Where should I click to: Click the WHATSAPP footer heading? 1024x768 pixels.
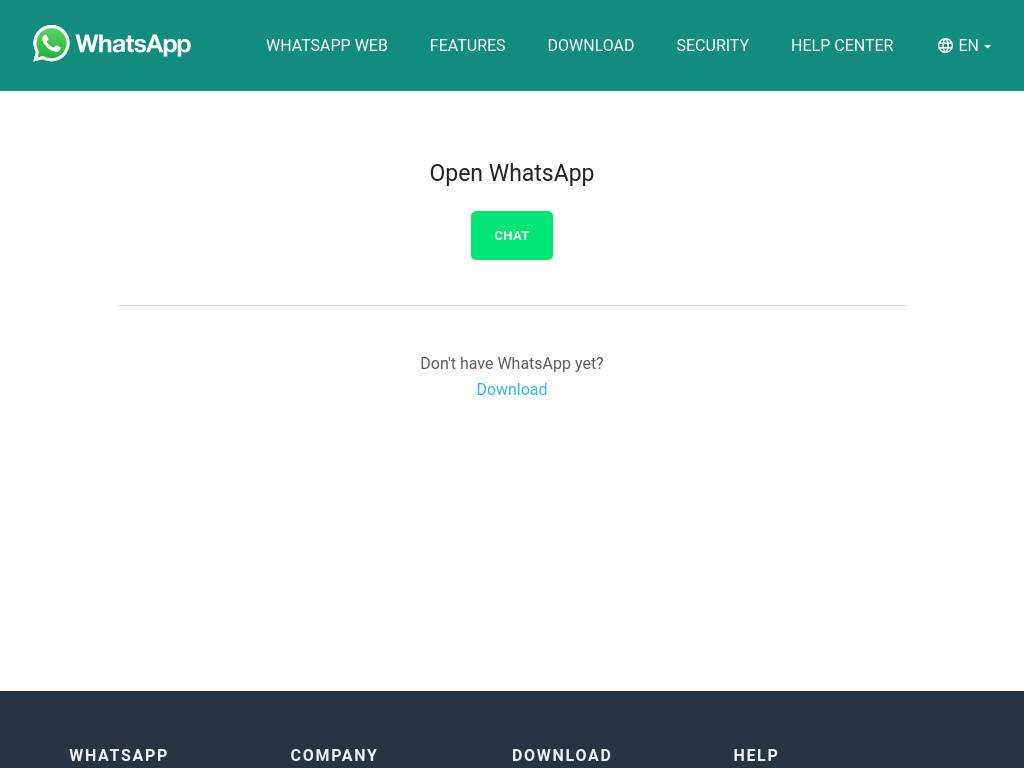pos(119,755)
